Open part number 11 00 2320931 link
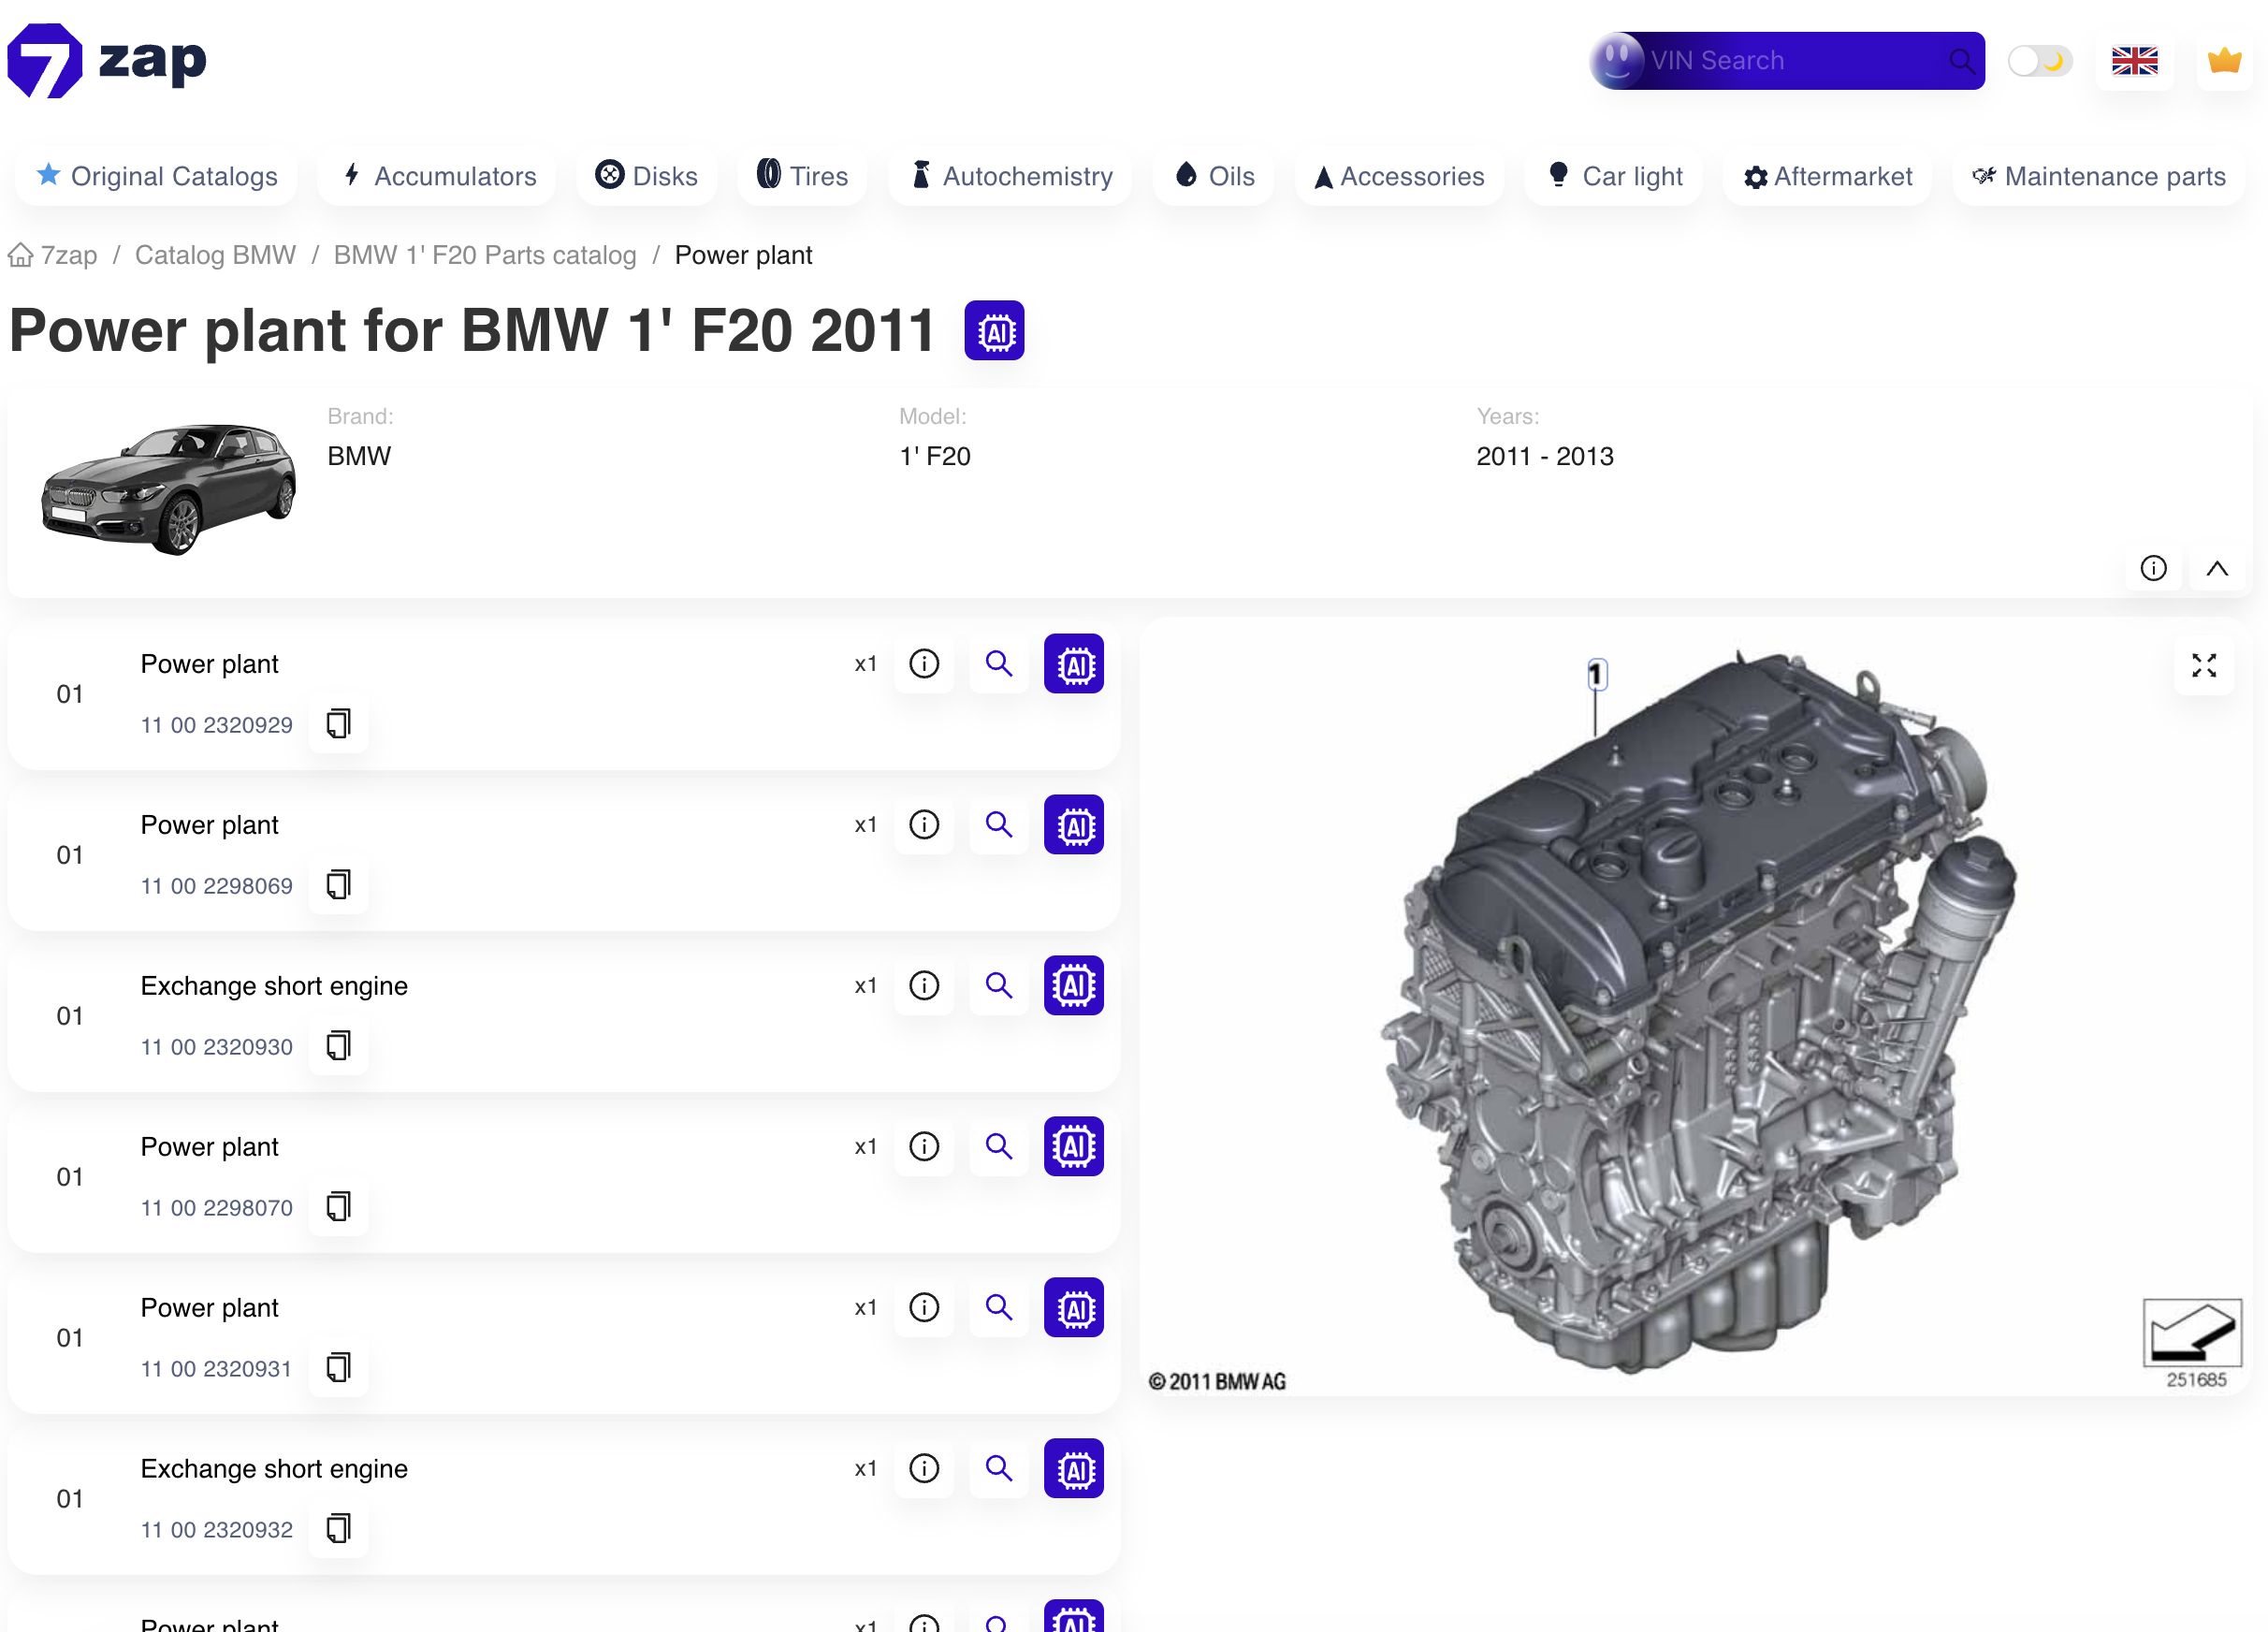The height and width of the screenshot is (1632, 2268). 216,1368
